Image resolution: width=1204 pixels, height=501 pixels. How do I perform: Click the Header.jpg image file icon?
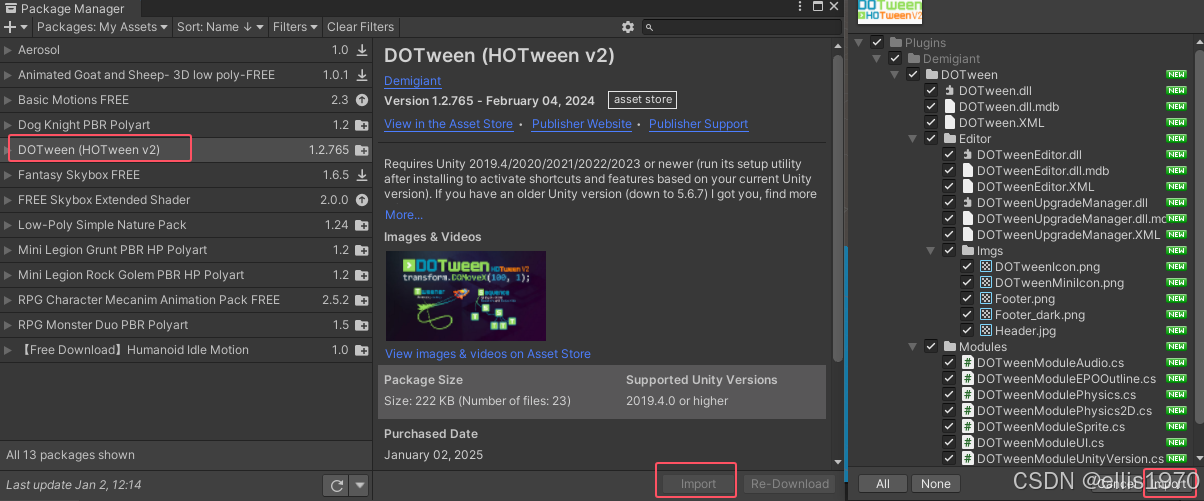(x=986, y=331)
